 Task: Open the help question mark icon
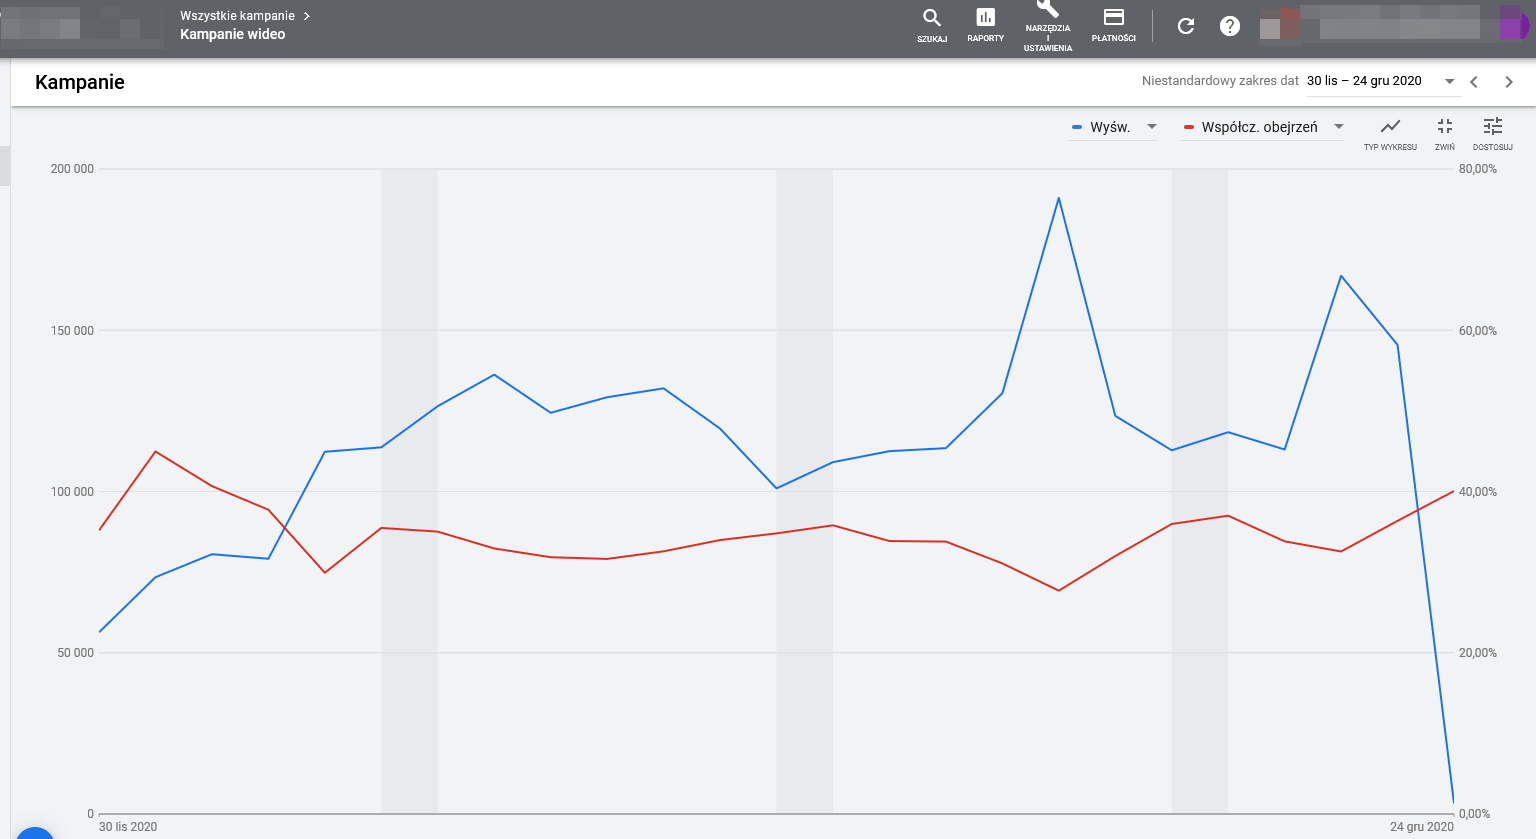pyautogui.click(x=1230, y=26)
